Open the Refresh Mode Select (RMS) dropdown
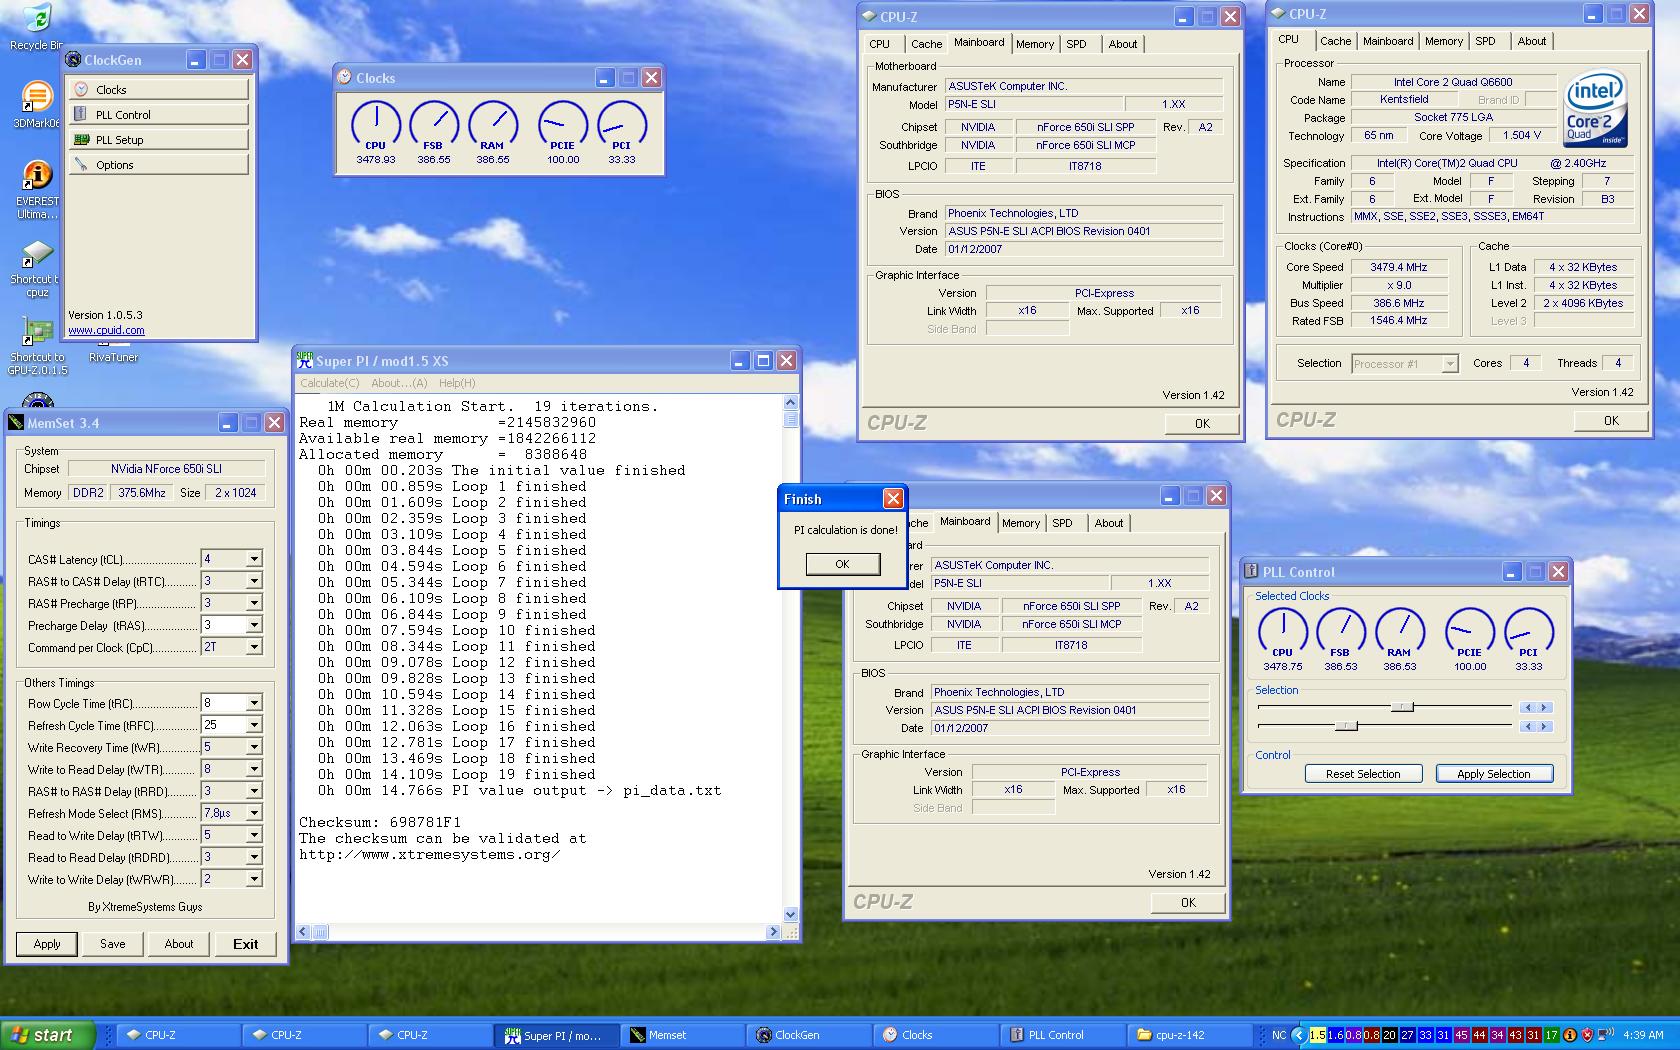Image resolution: width=1680 pixels, height=1050 pixels. click(254, 813)
